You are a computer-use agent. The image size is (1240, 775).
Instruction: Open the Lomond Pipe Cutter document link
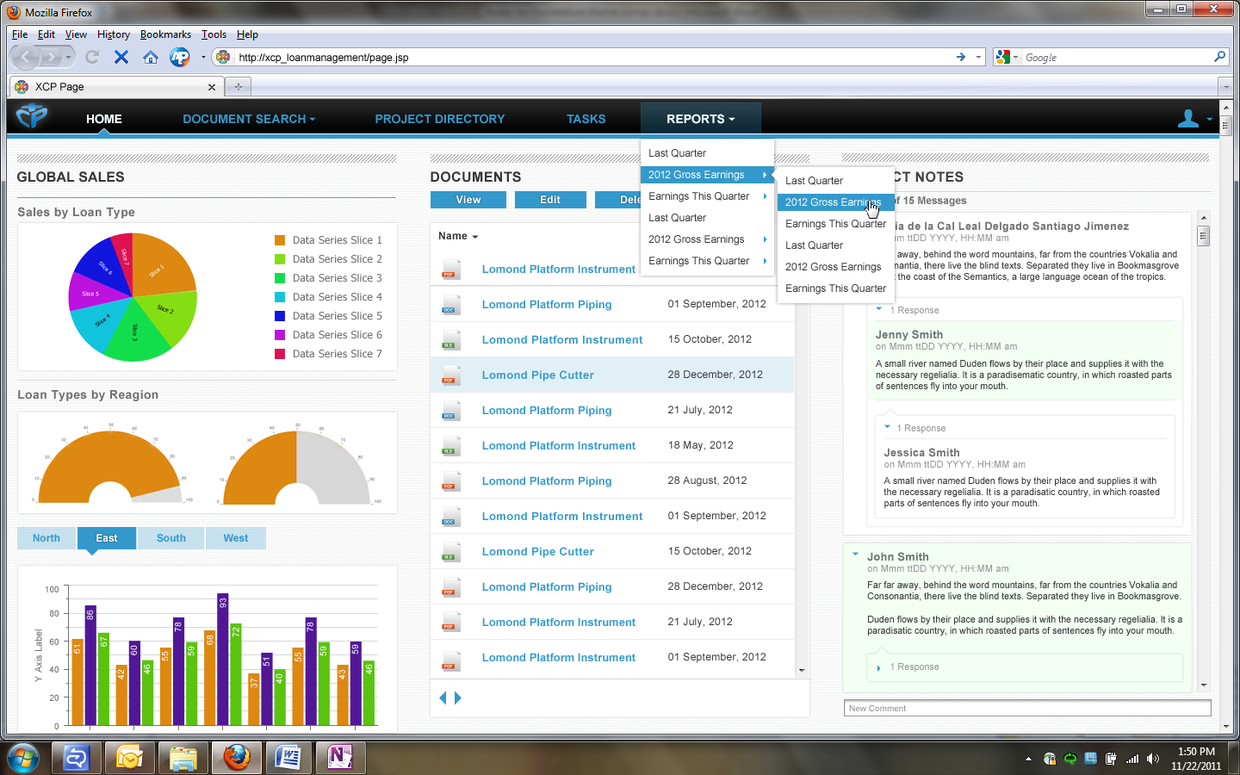coord(537,374)
